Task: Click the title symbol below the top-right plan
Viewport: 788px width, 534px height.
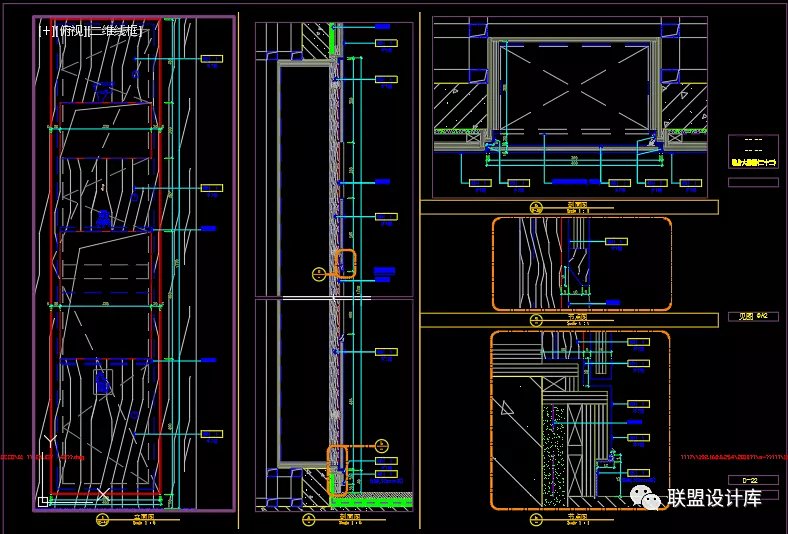Action: pos(536,207)
